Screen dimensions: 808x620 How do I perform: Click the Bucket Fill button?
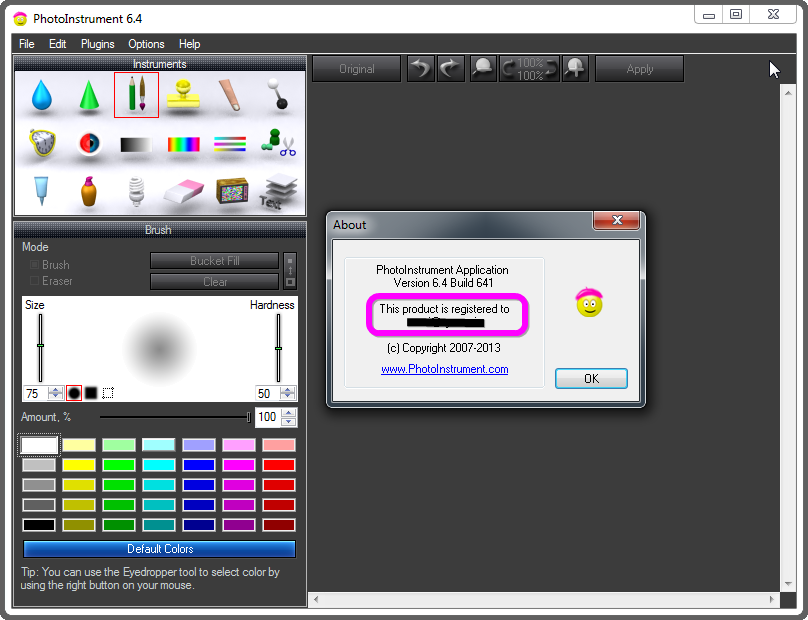tap(214, 261)
